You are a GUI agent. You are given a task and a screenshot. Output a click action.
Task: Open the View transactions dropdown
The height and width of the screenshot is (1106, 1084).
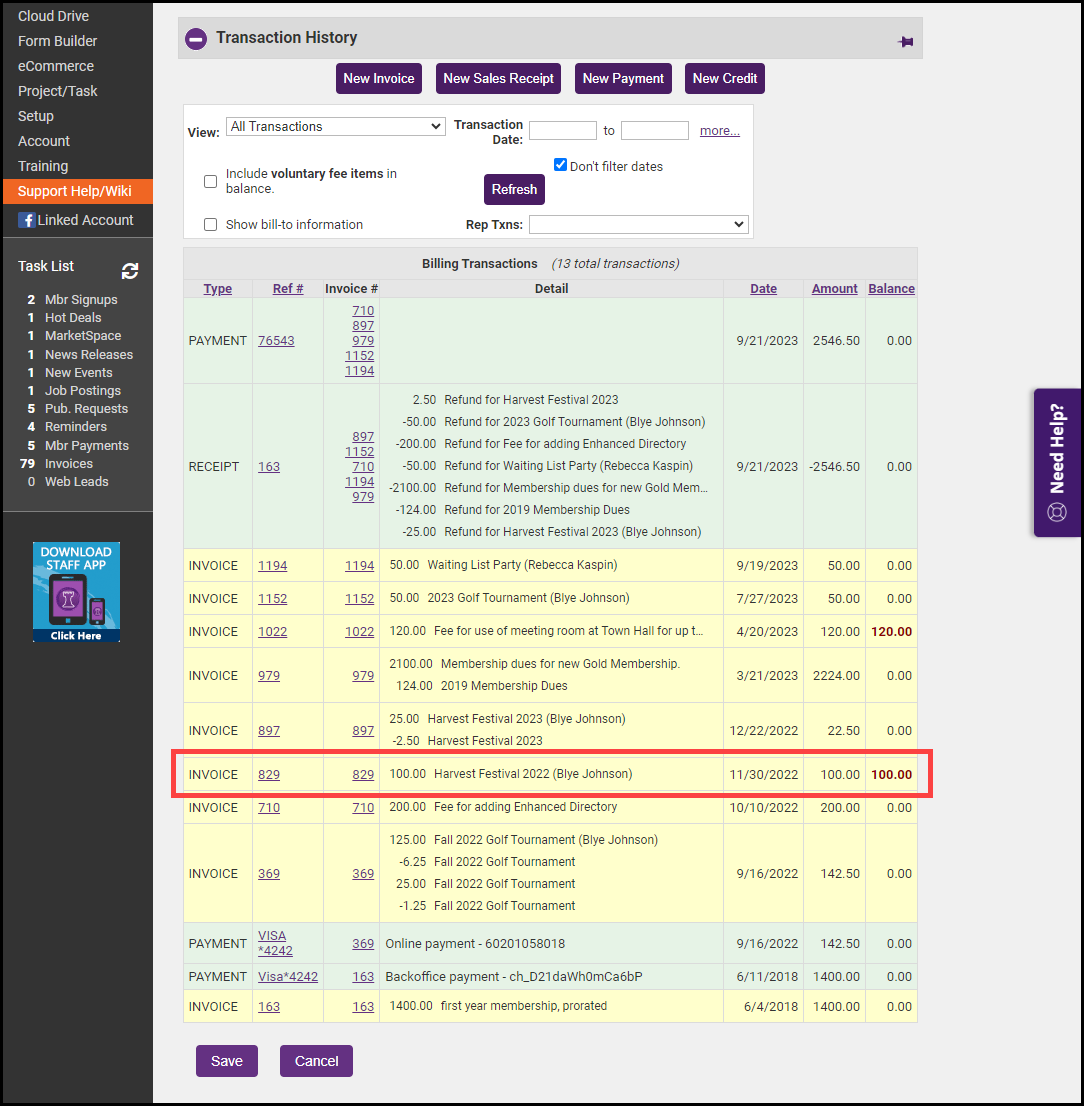pyautogui.click(x=335, y=127)
